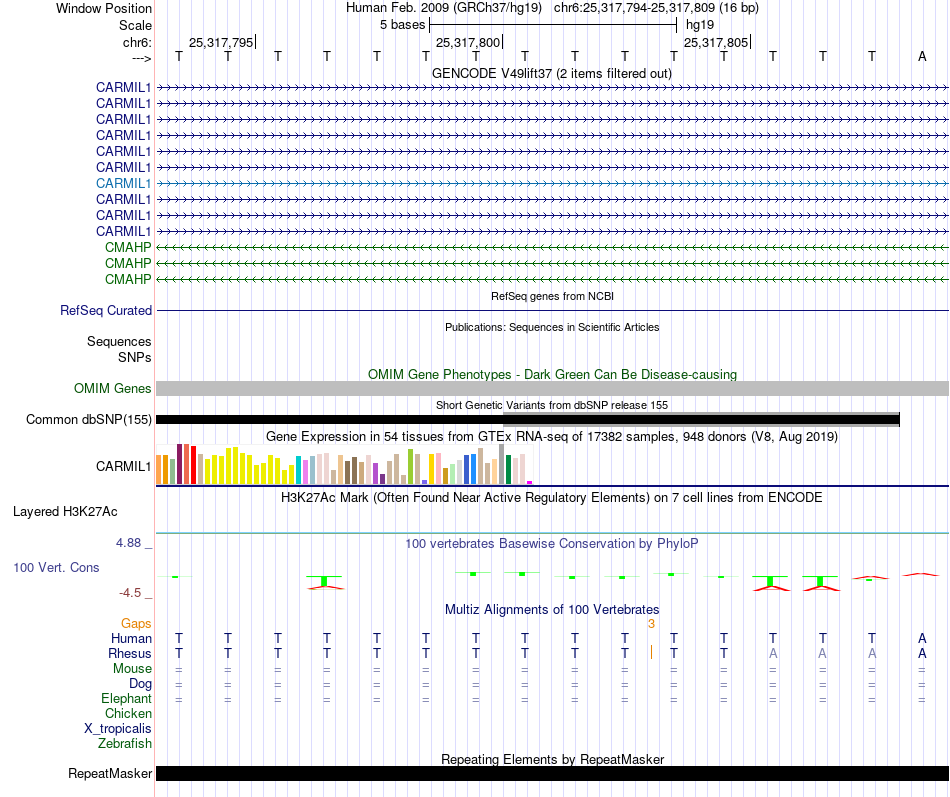Click the gray OMIM Genes bar

click(x=552, y=388)
